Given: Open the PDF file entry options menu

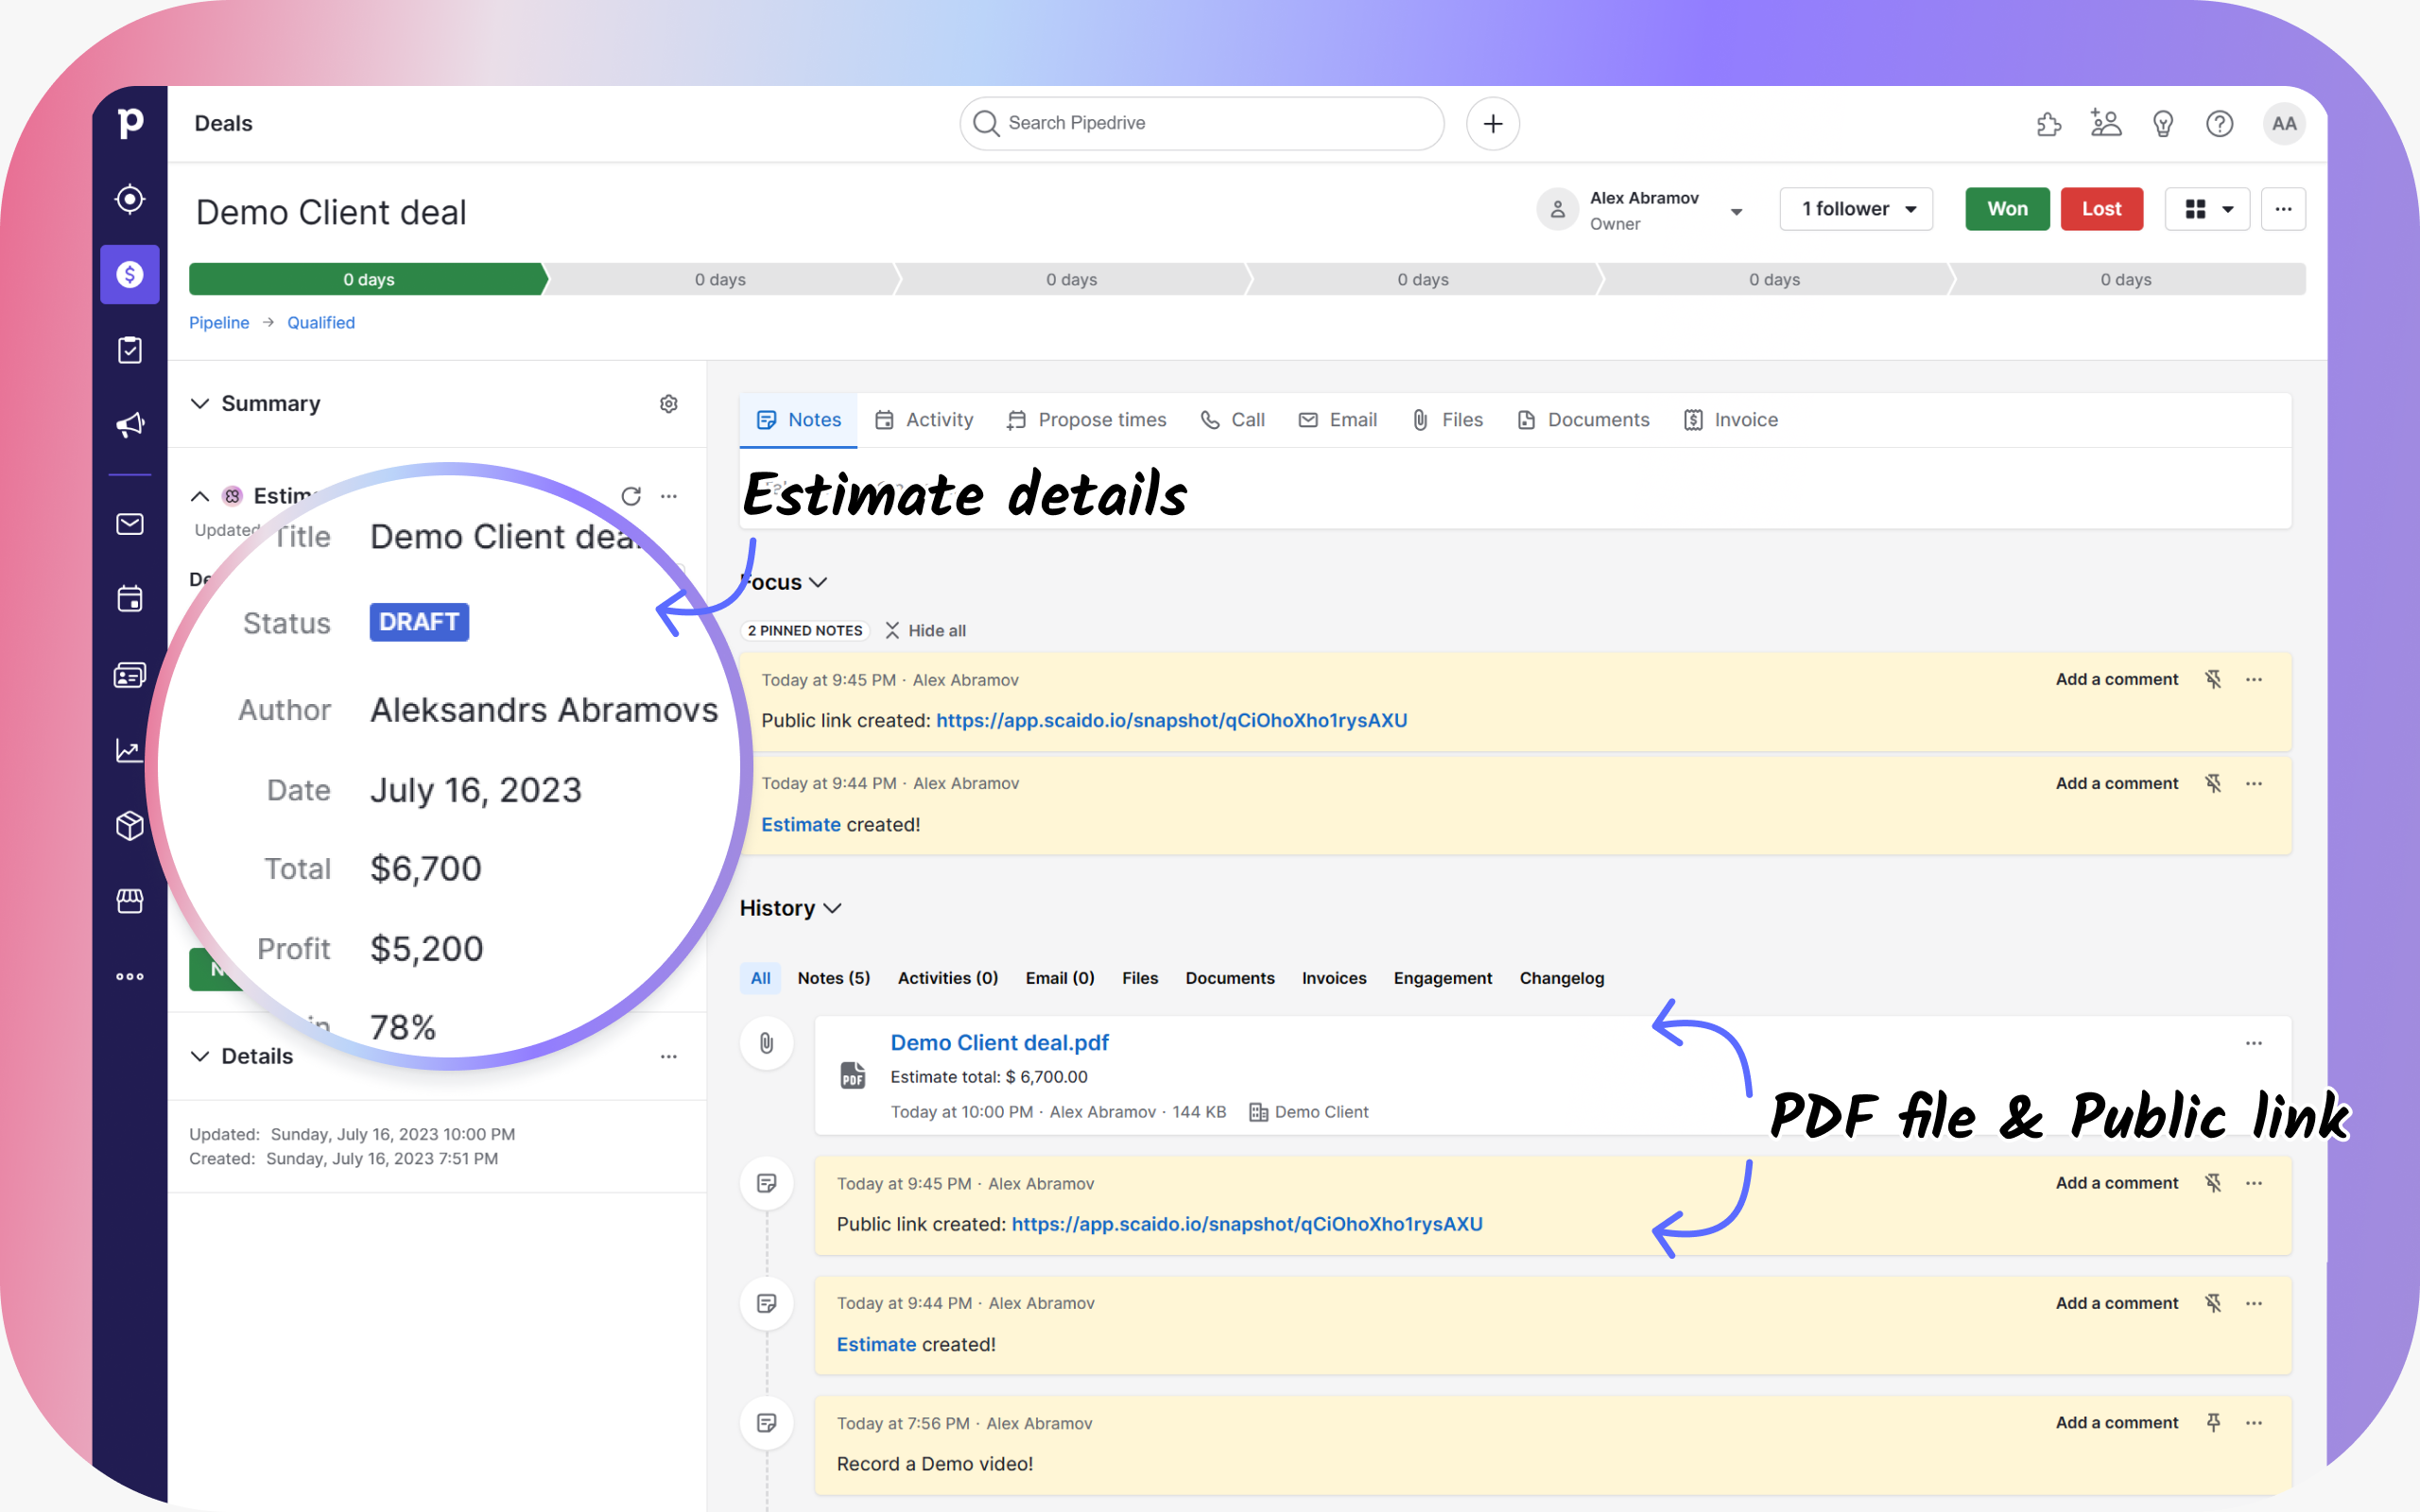Looking at the screenshot, I should point(2253,1043).
